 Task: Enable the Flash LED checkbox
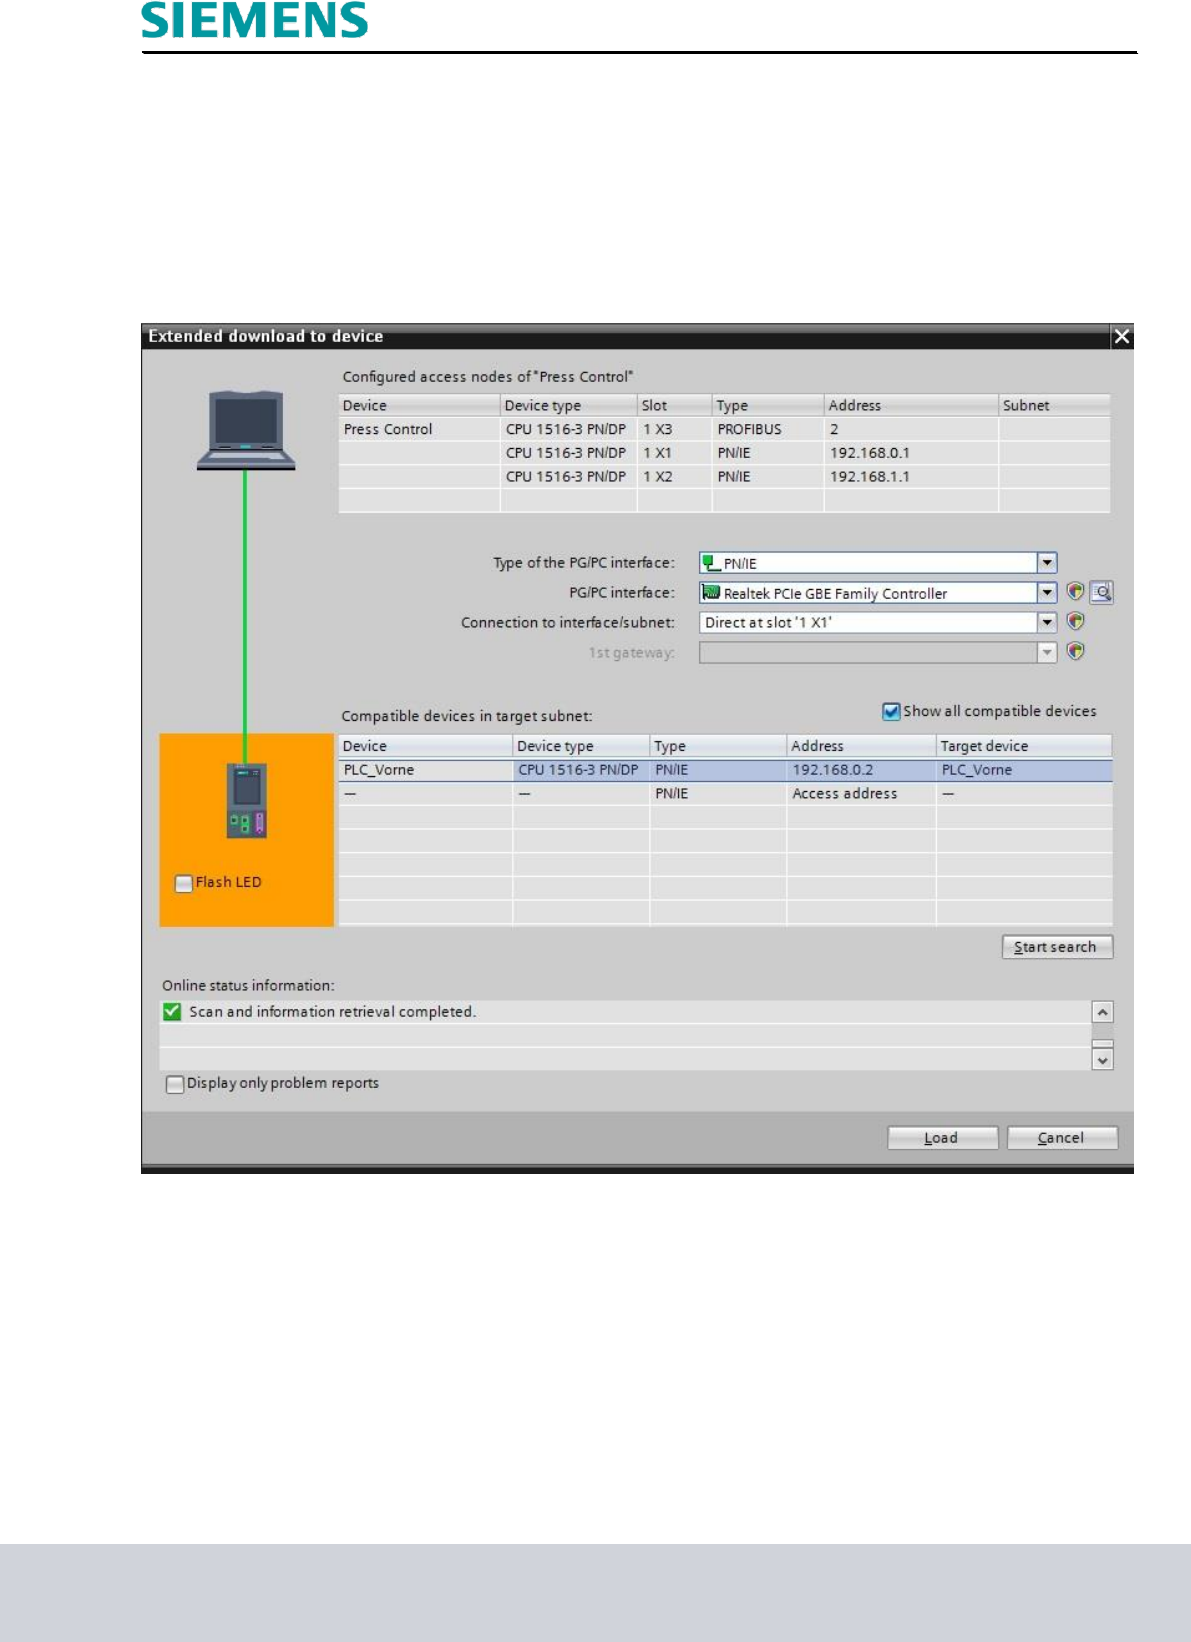[x=184, y=883]
